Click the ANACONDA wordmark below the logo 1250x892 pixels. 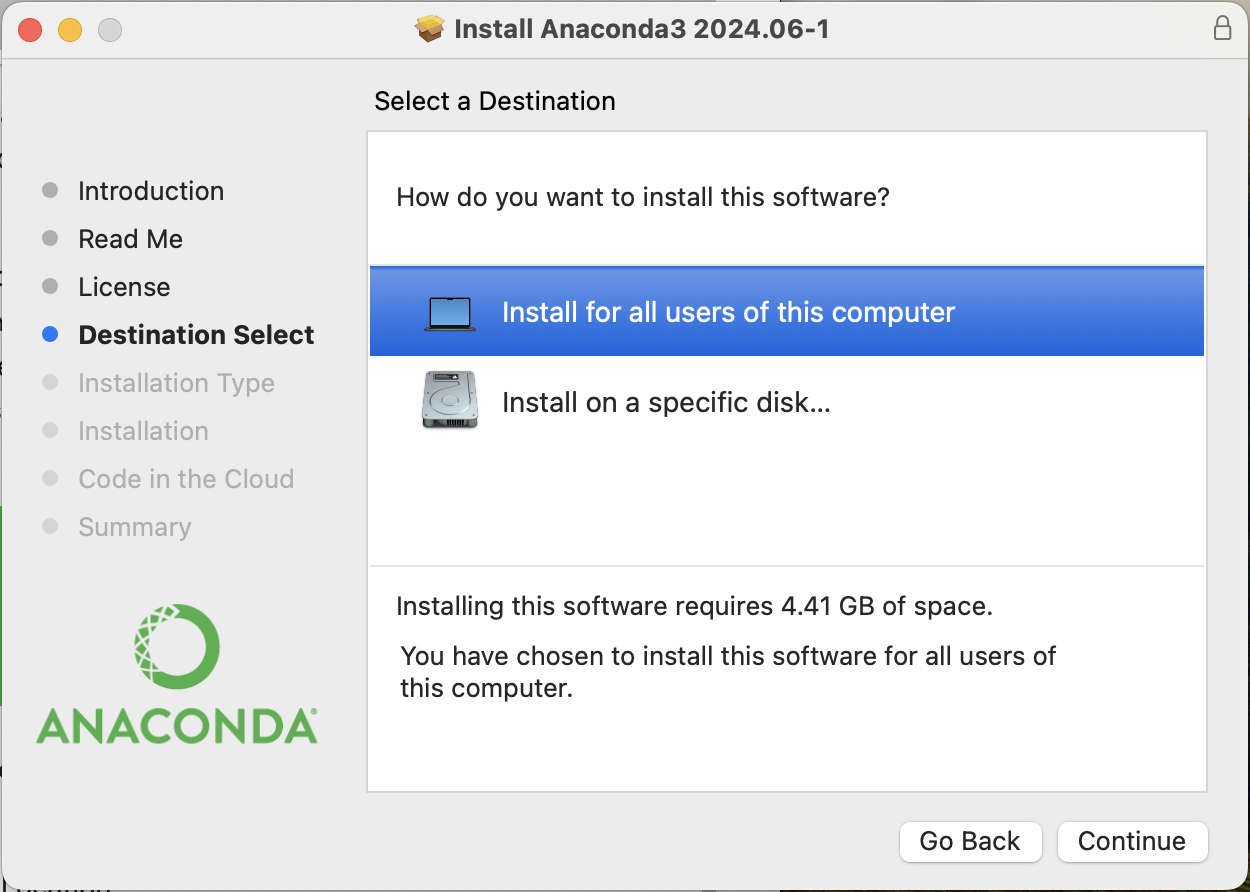click(x=177, y=726)
